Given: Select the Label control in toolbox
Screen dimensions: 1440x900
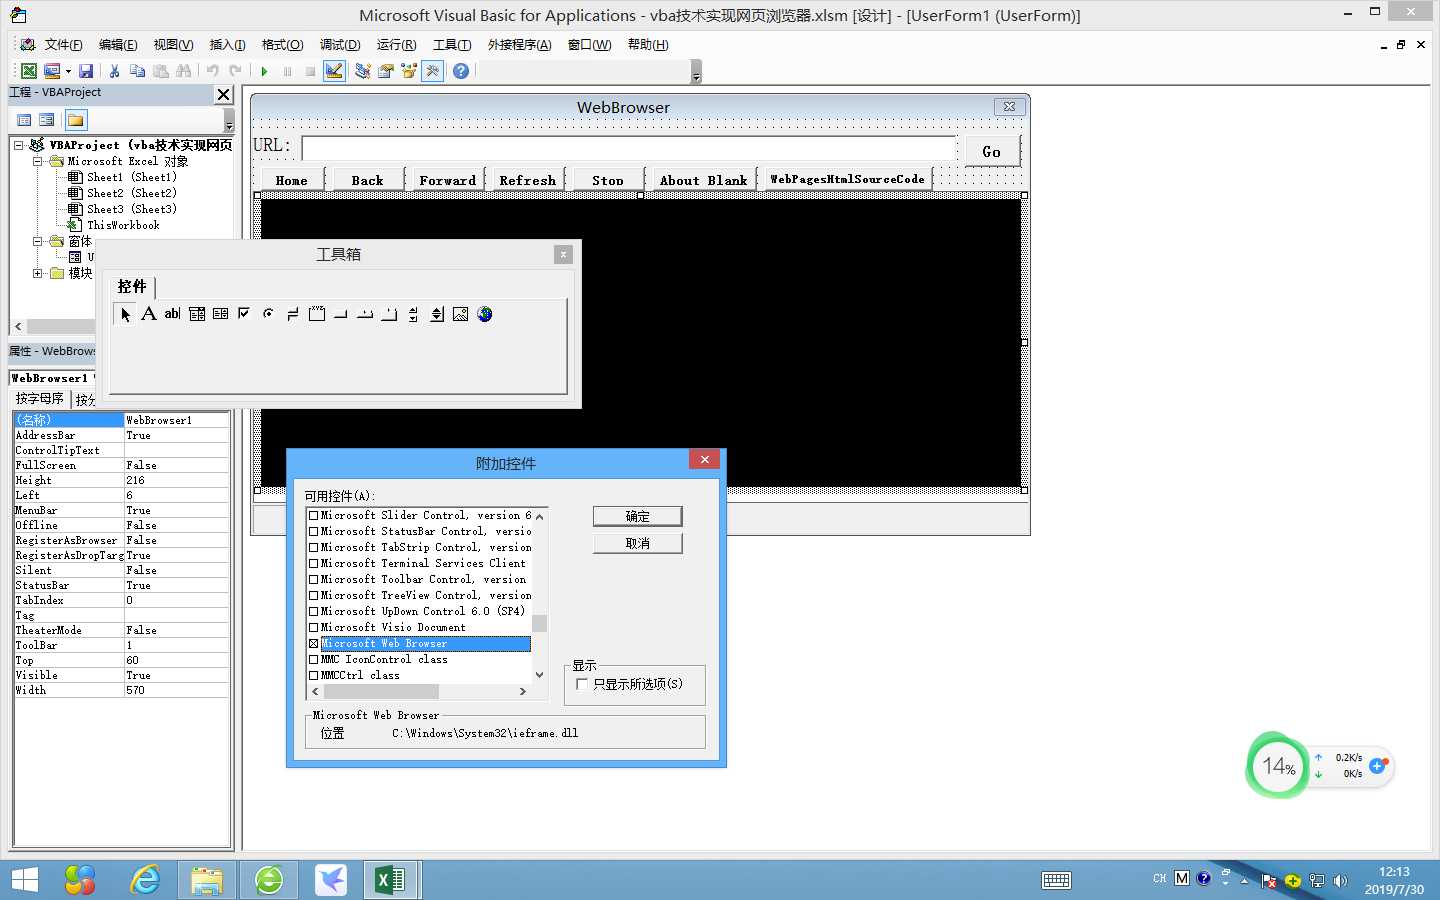Looking at the screenshot, I should (x=148, y=314).
